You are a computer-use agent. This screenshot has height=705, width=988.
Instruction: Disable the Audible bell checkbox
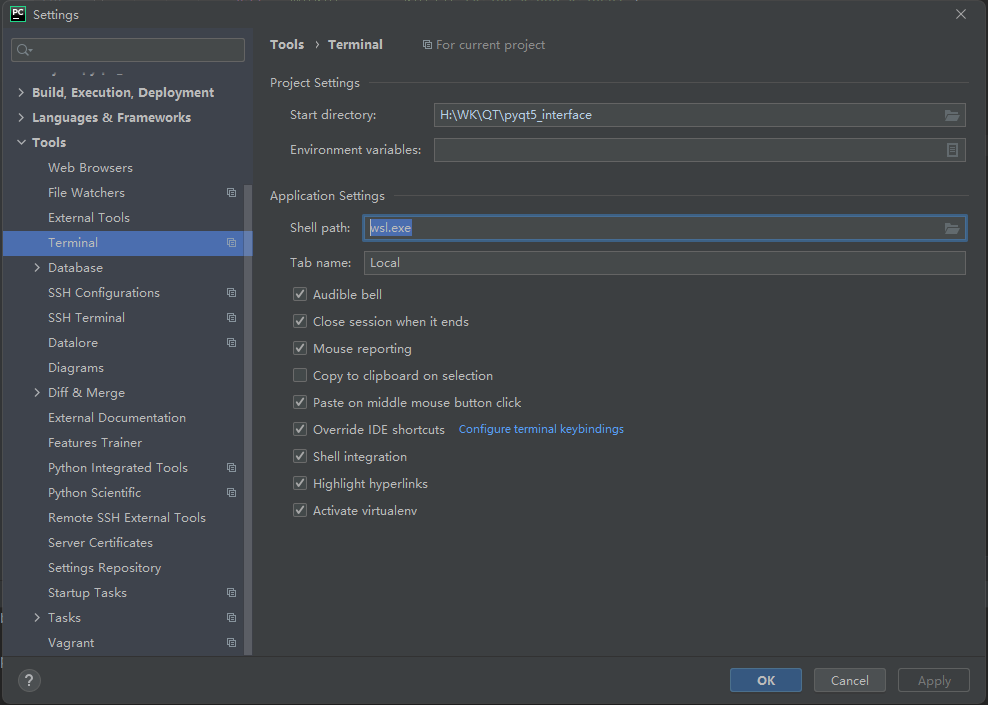tap(300, 295)
